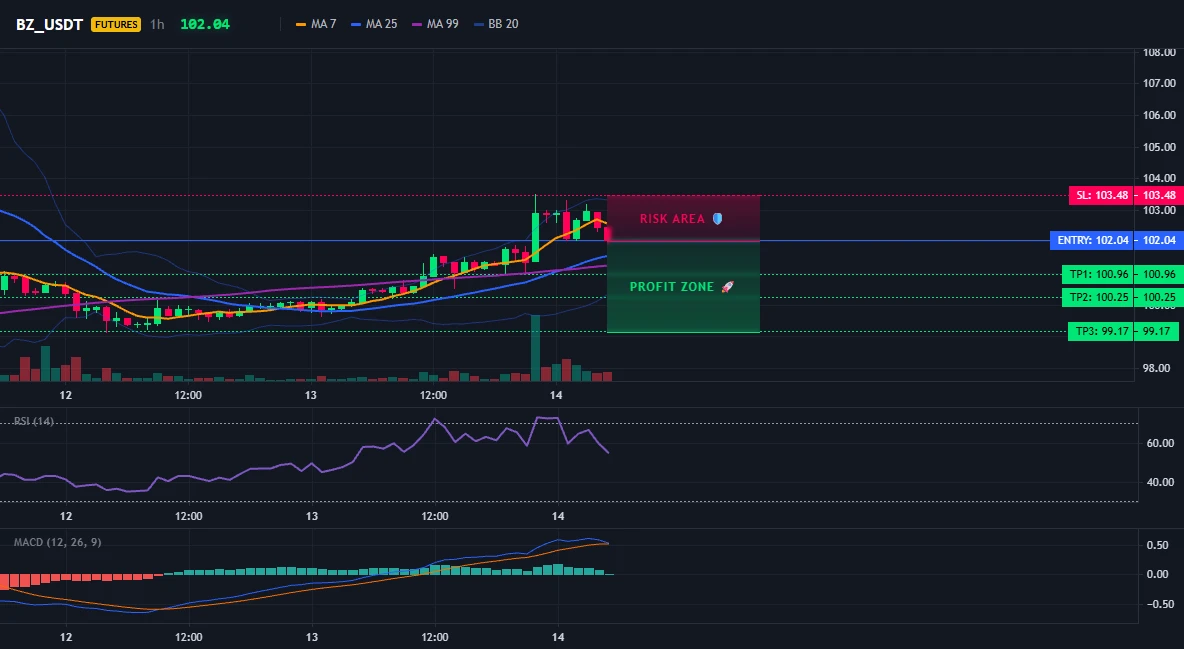
Task: Click the 60.00 RSI axis value
Action: (1161, 443)
